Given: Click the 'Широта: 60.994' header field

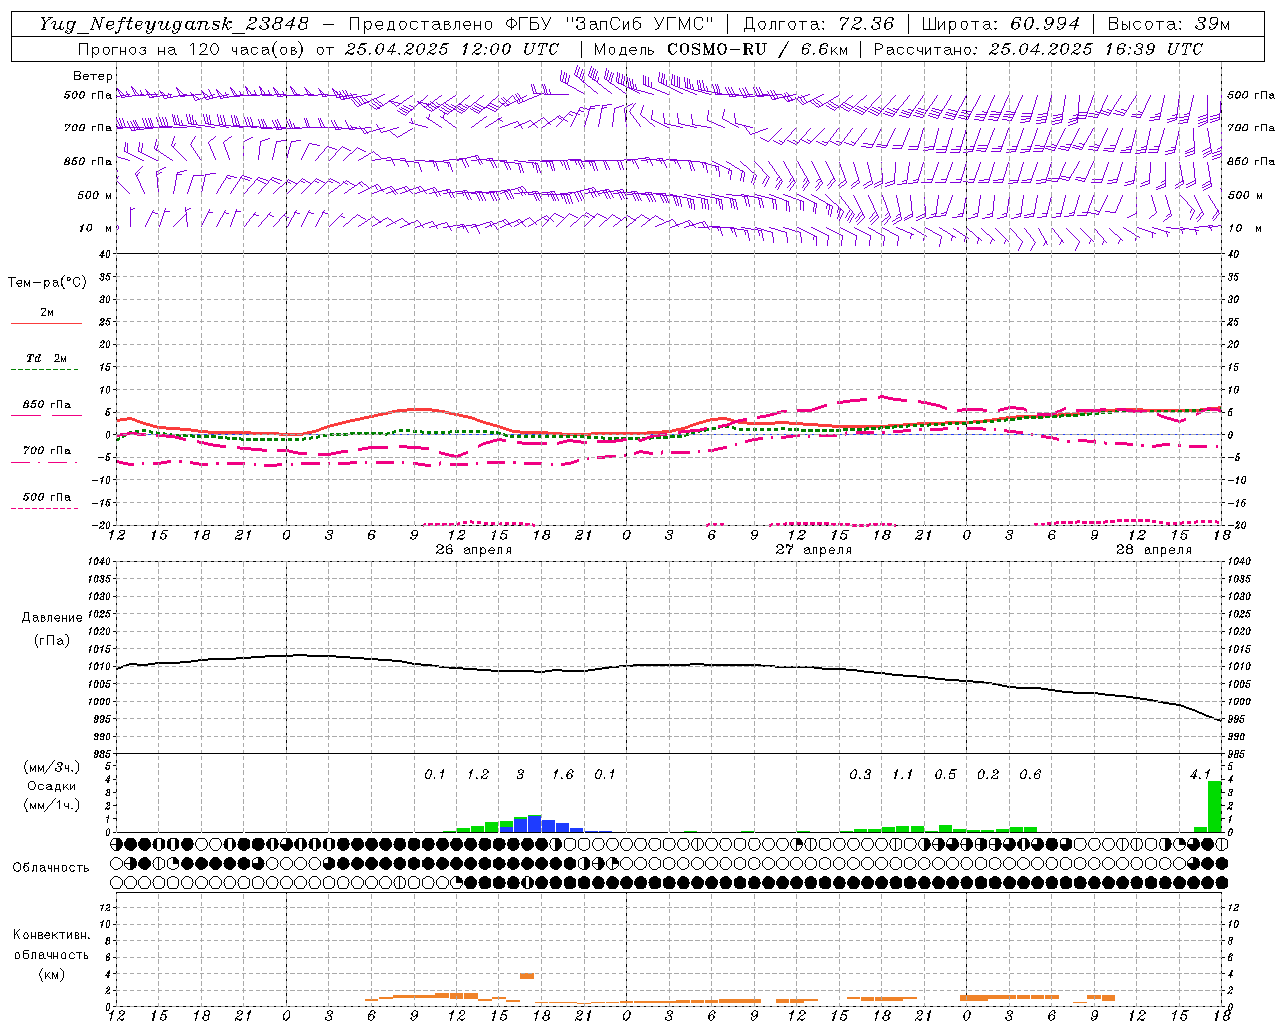Looking at the screenshot, I should point(1000,24).
